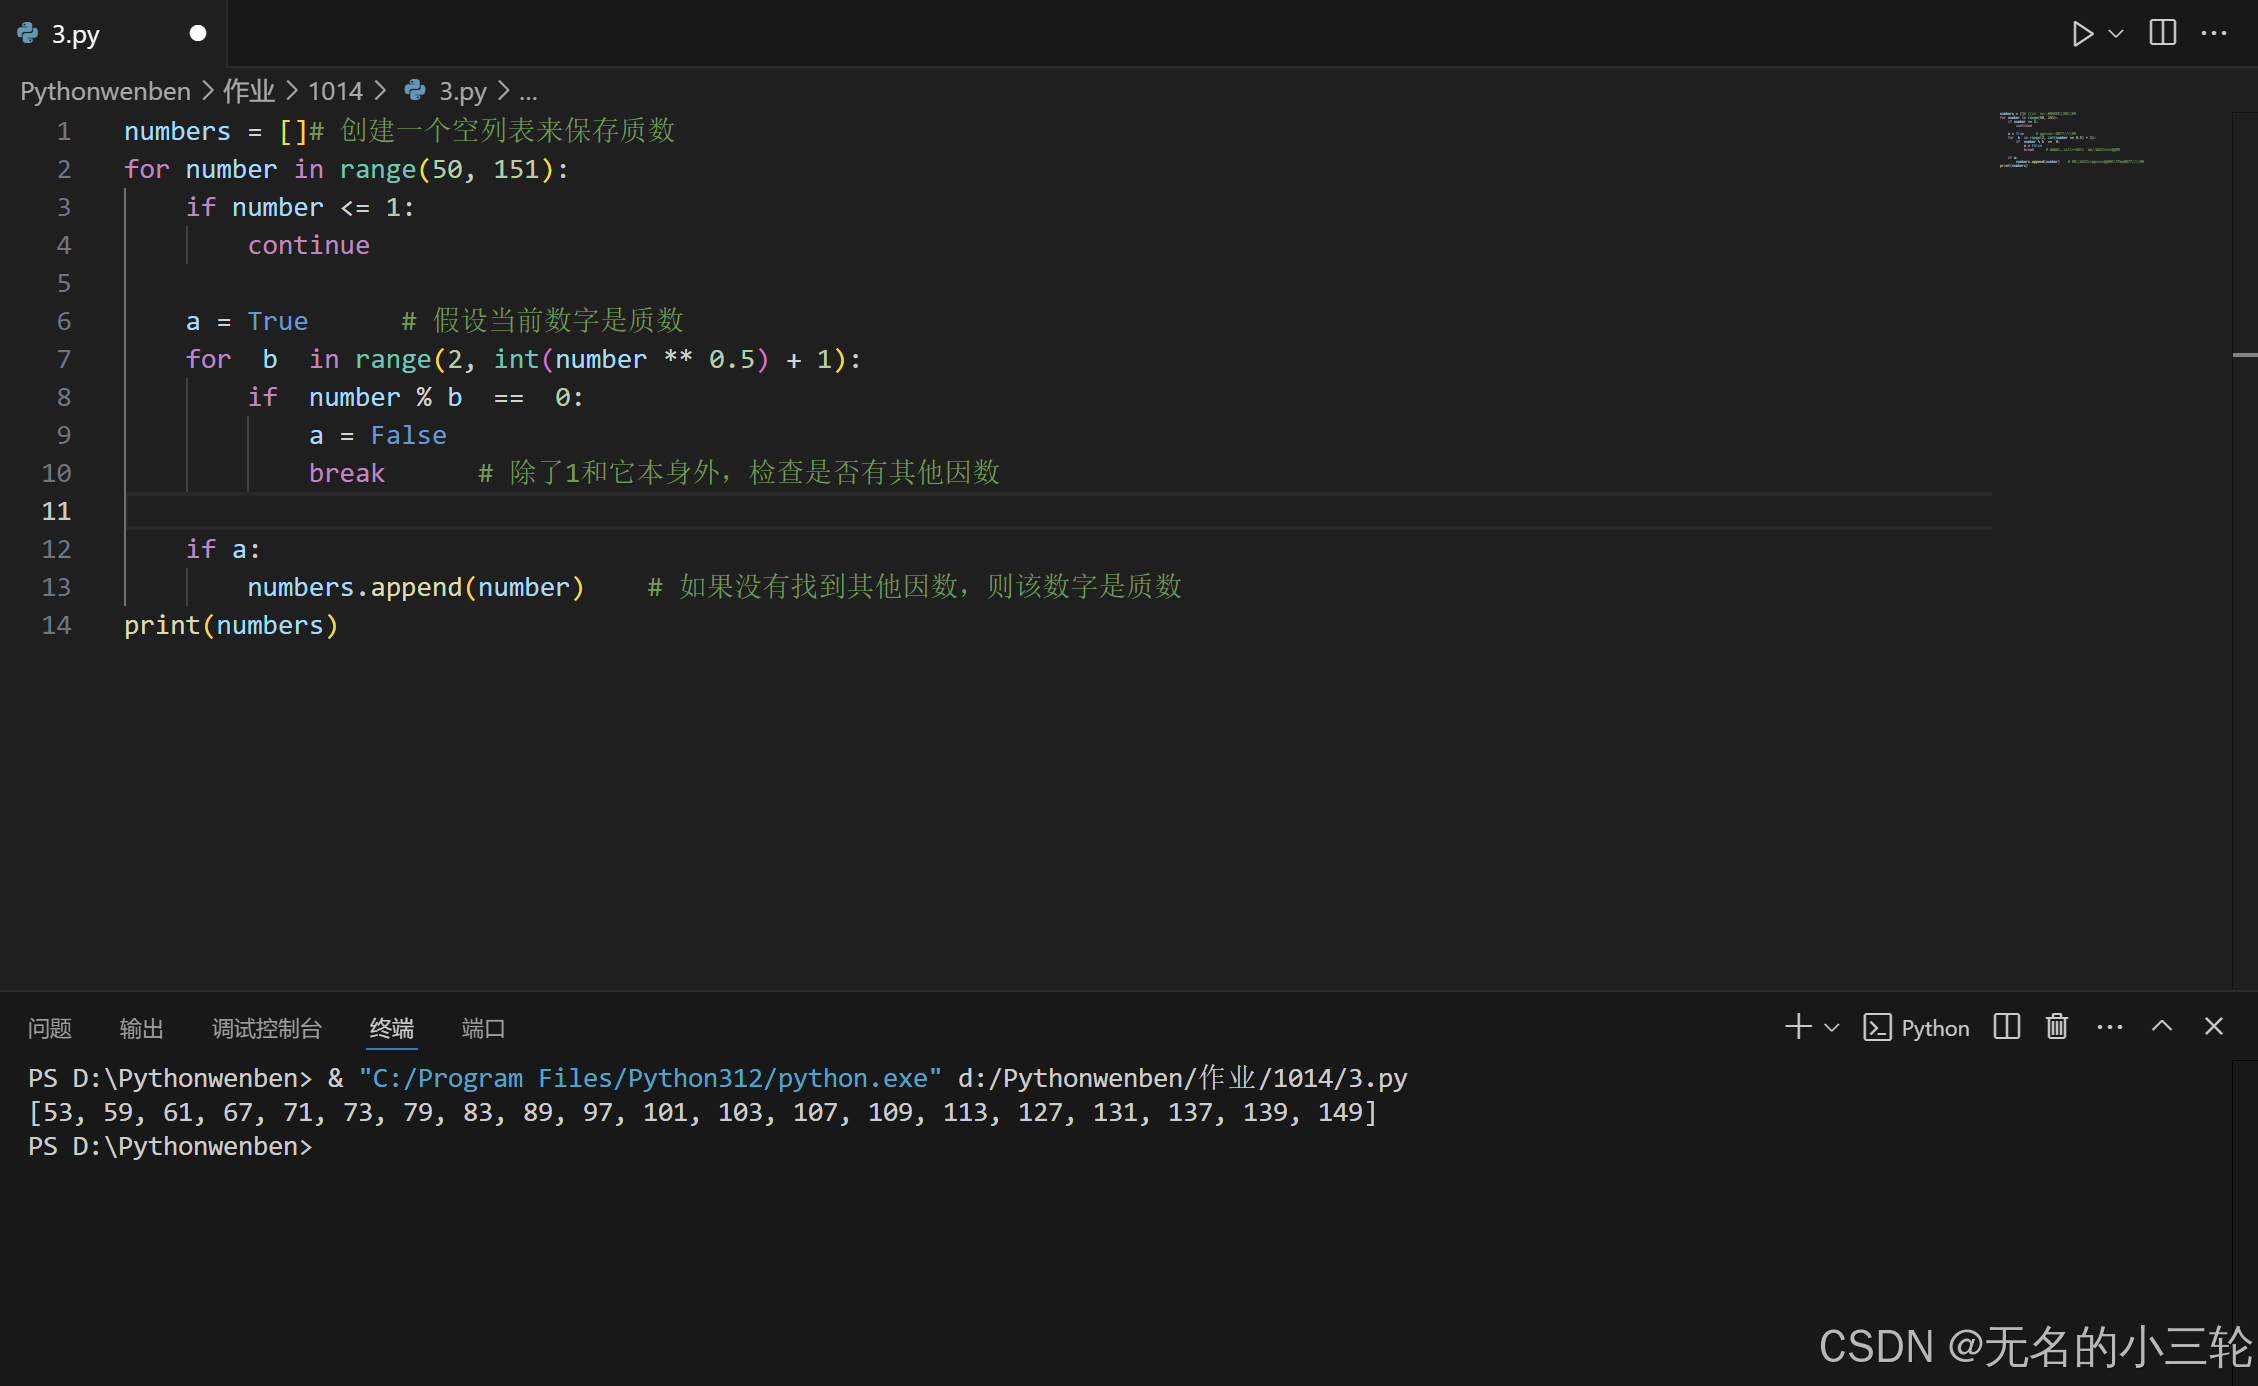The height and width of the screenshot is (1386, 2258).
Task: Close the terminal panel
Action: tap(2214, 1027)
